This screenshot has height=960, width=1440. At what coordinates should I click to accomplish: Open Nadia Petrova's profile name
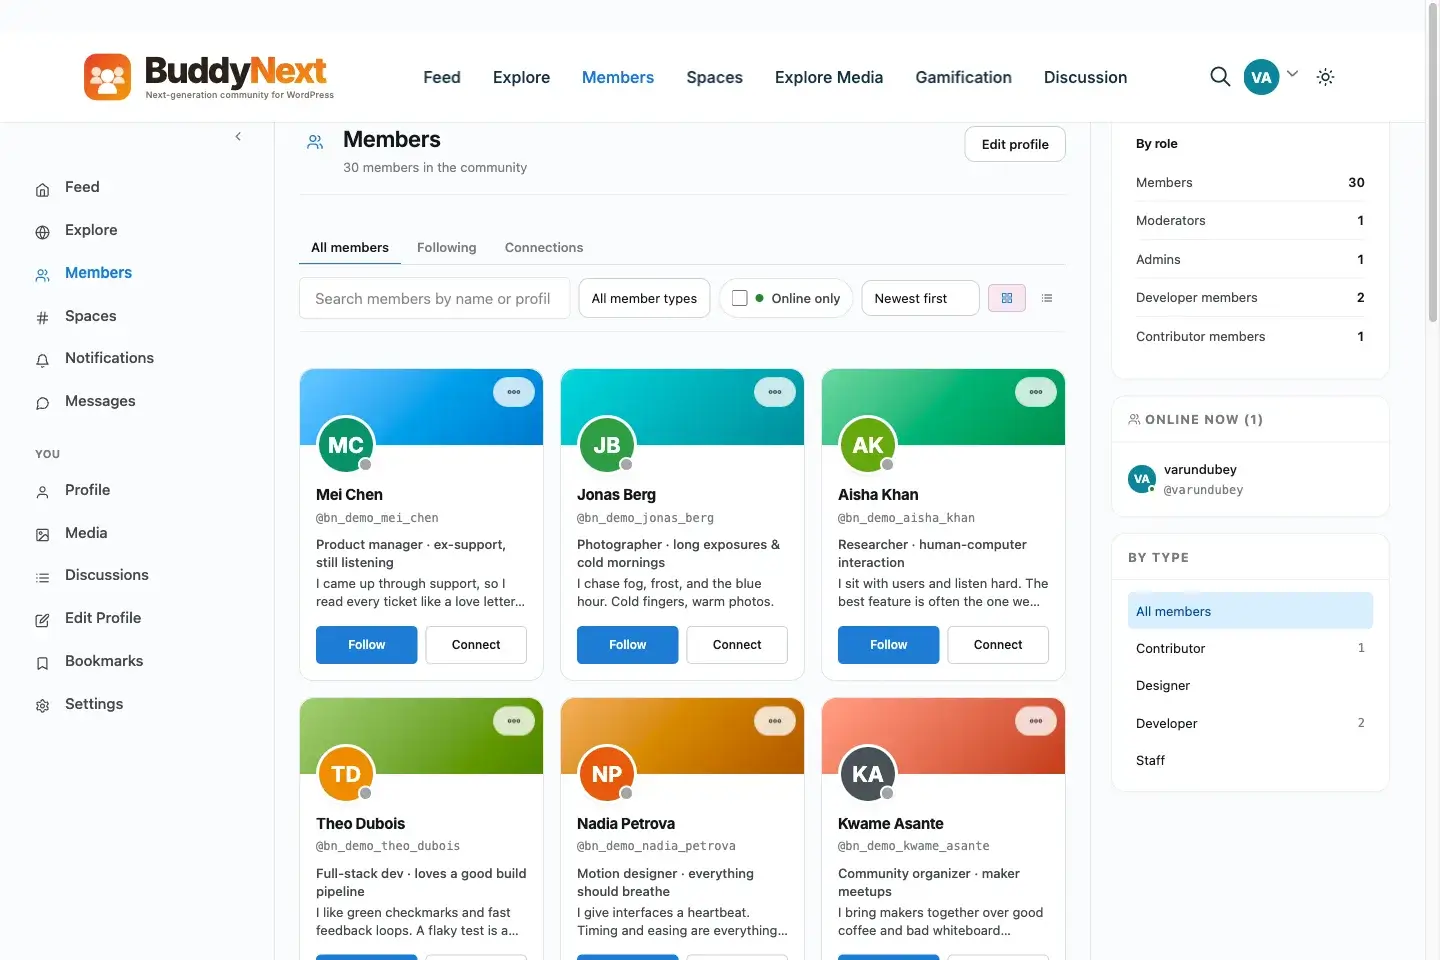point(626,824)
